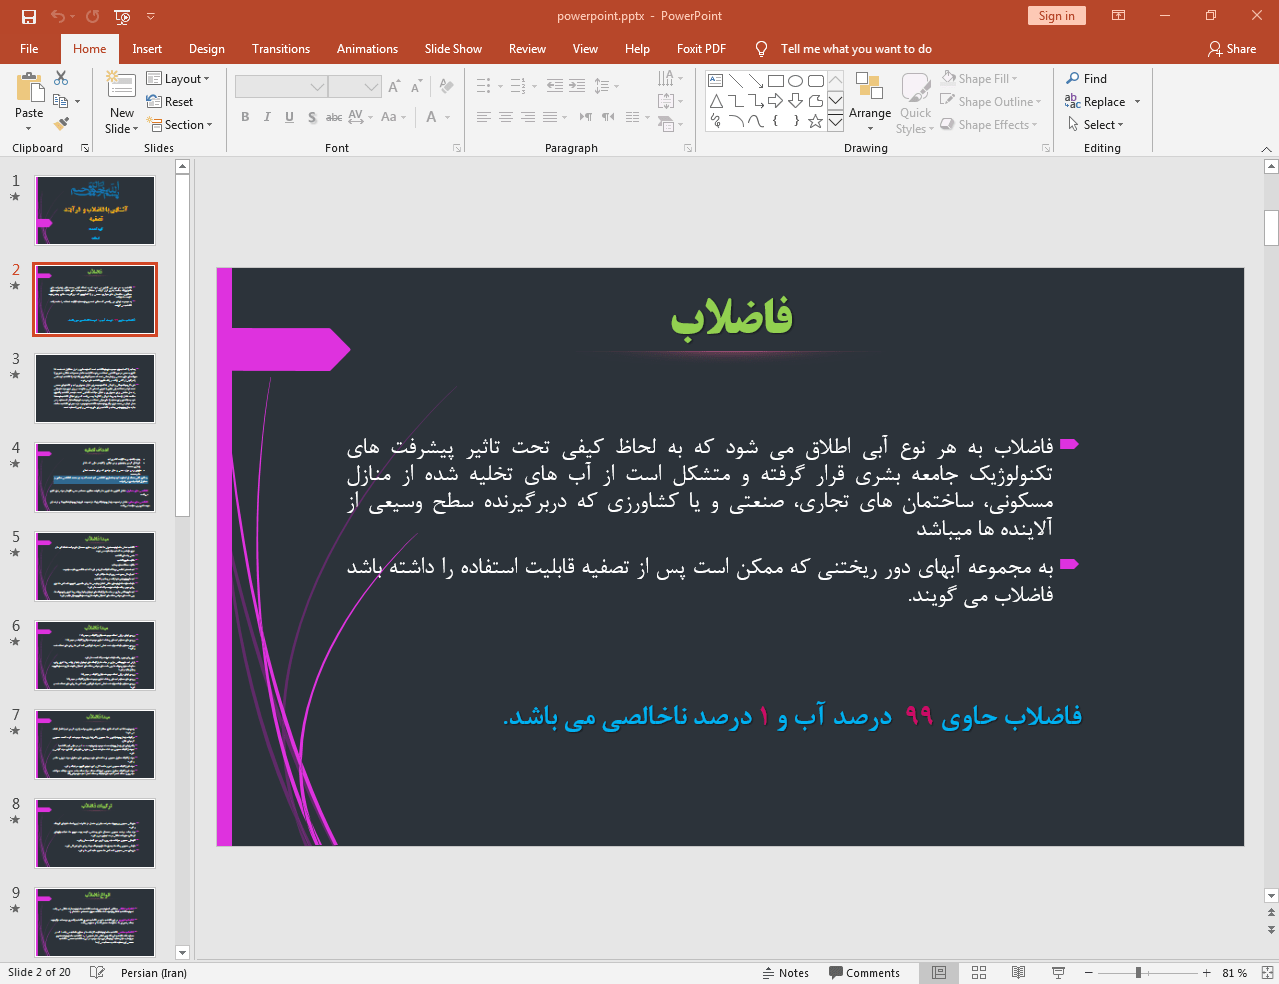
Task: Switch to the Insert tab
Action: 147,48
